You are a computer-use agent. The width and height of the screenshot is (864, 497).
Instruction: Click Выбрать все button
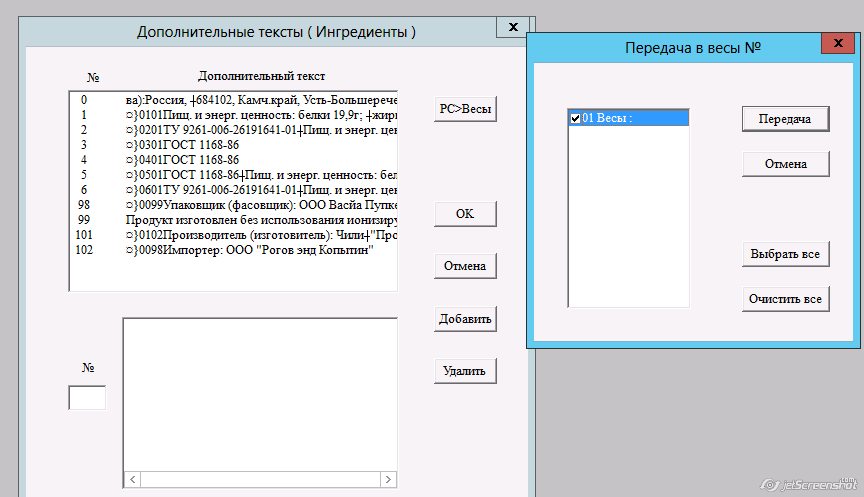click(x=785, y=254)
